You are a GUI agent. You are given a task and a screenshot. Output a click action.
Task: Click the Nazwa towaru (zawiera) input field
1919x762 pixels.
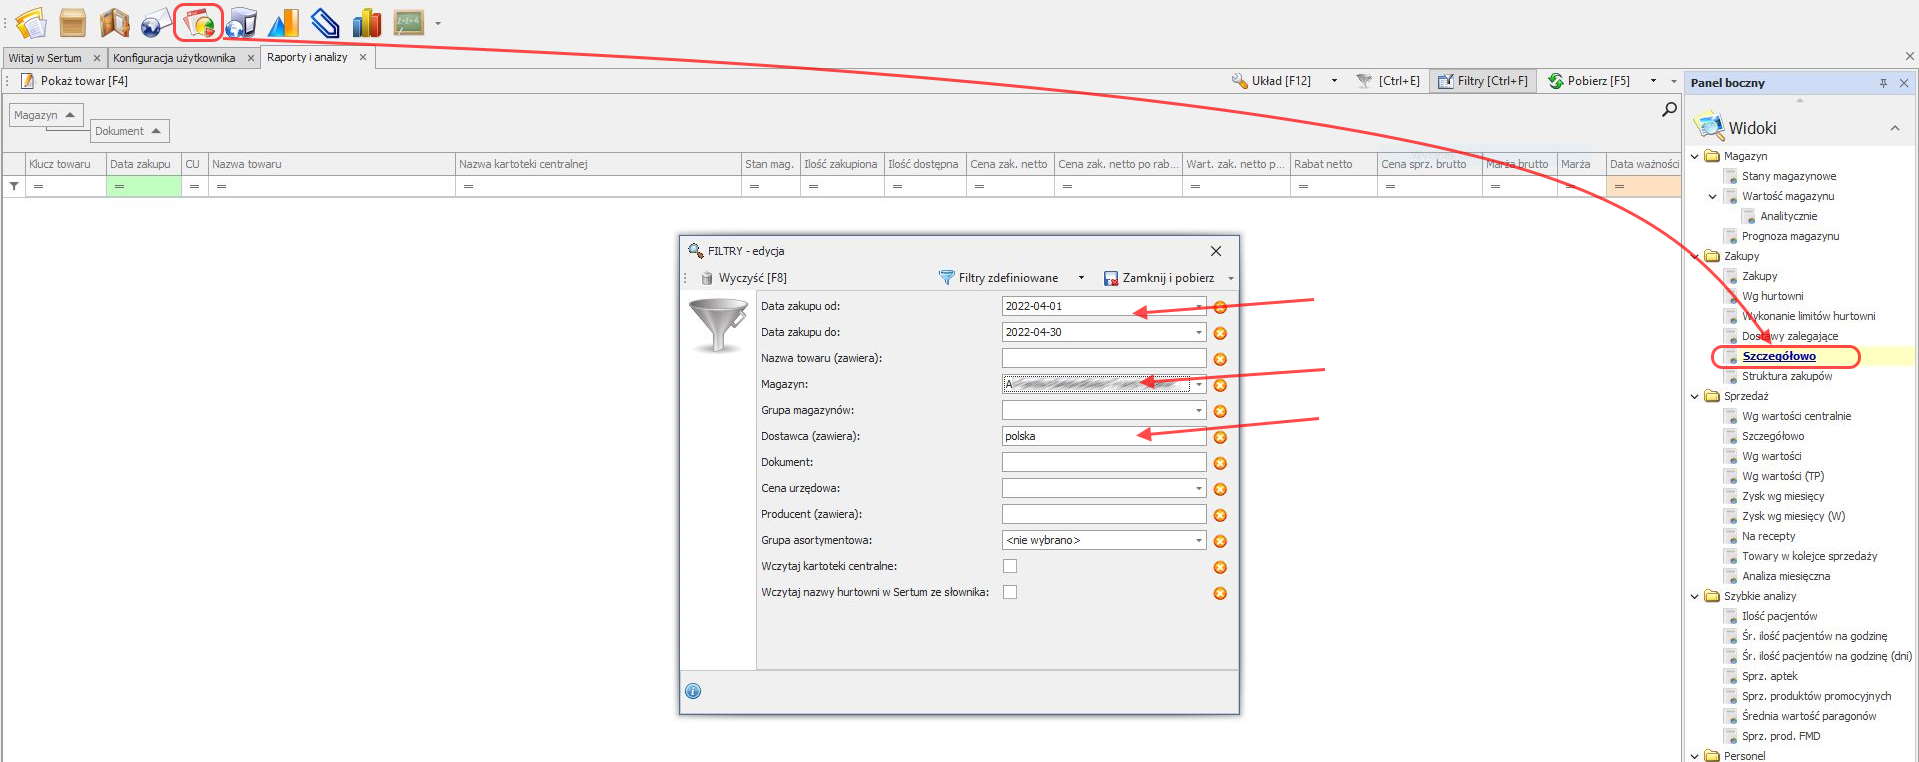[x=1103, y=358]
